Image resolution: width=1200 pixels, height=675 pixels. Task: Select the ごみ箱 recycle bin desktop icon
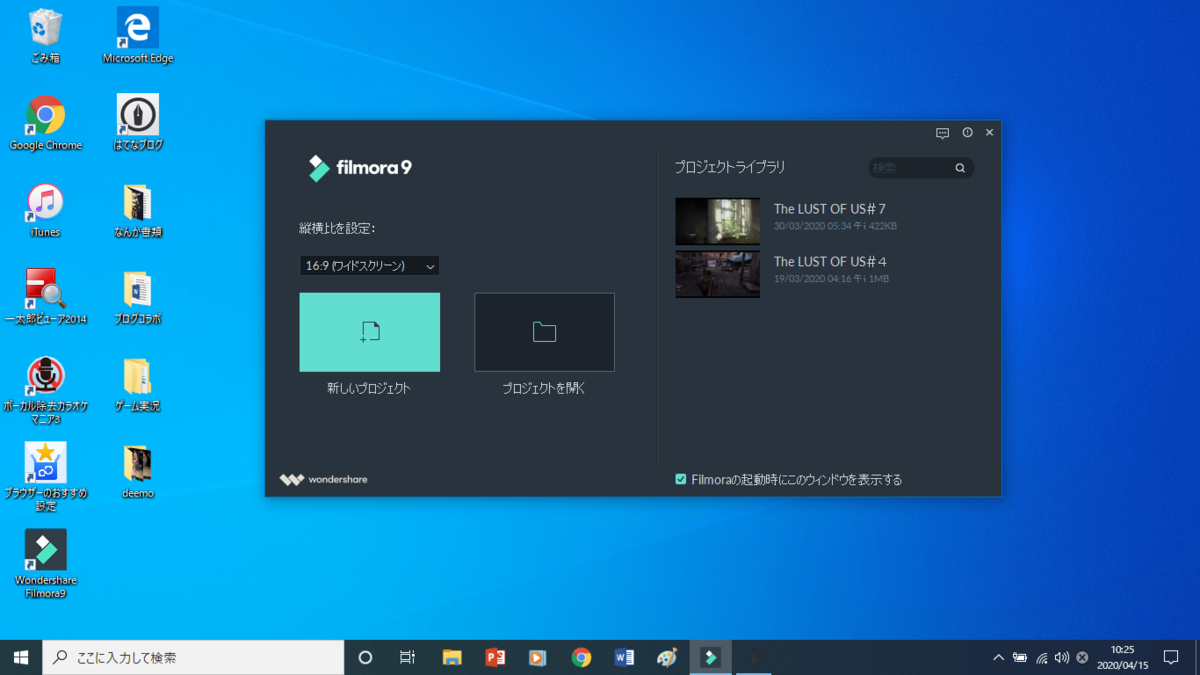click(x=45, y=36)
